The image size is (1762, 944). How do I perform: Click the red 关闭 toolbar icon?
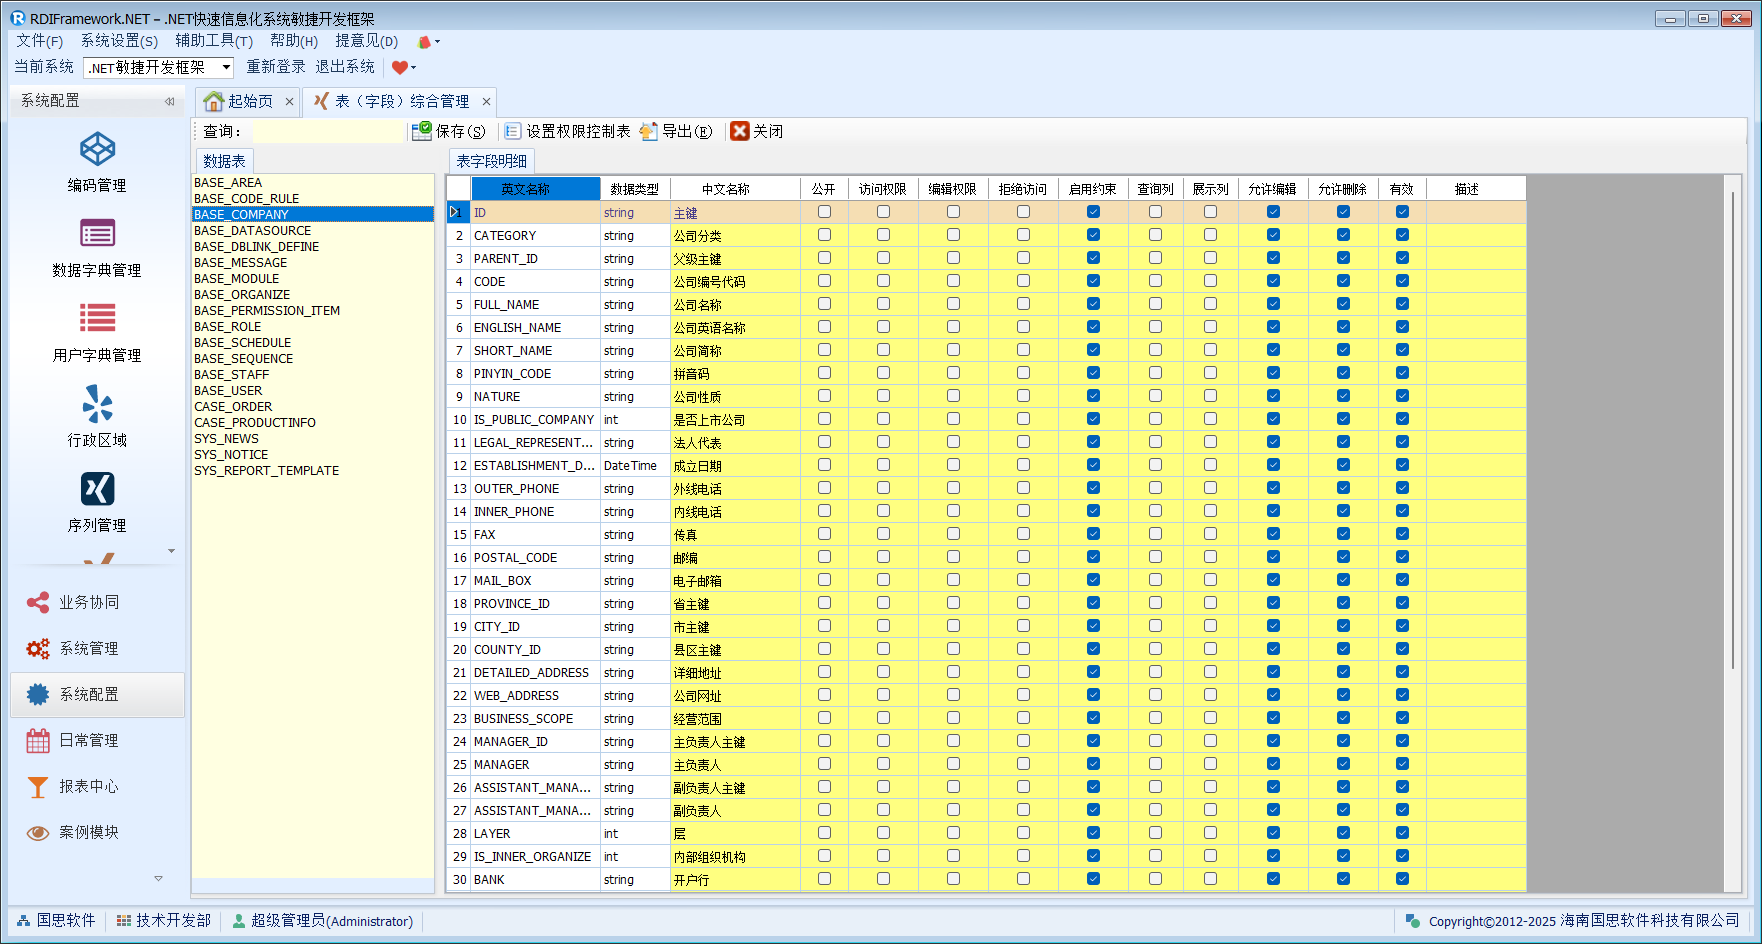coord(740,131)
